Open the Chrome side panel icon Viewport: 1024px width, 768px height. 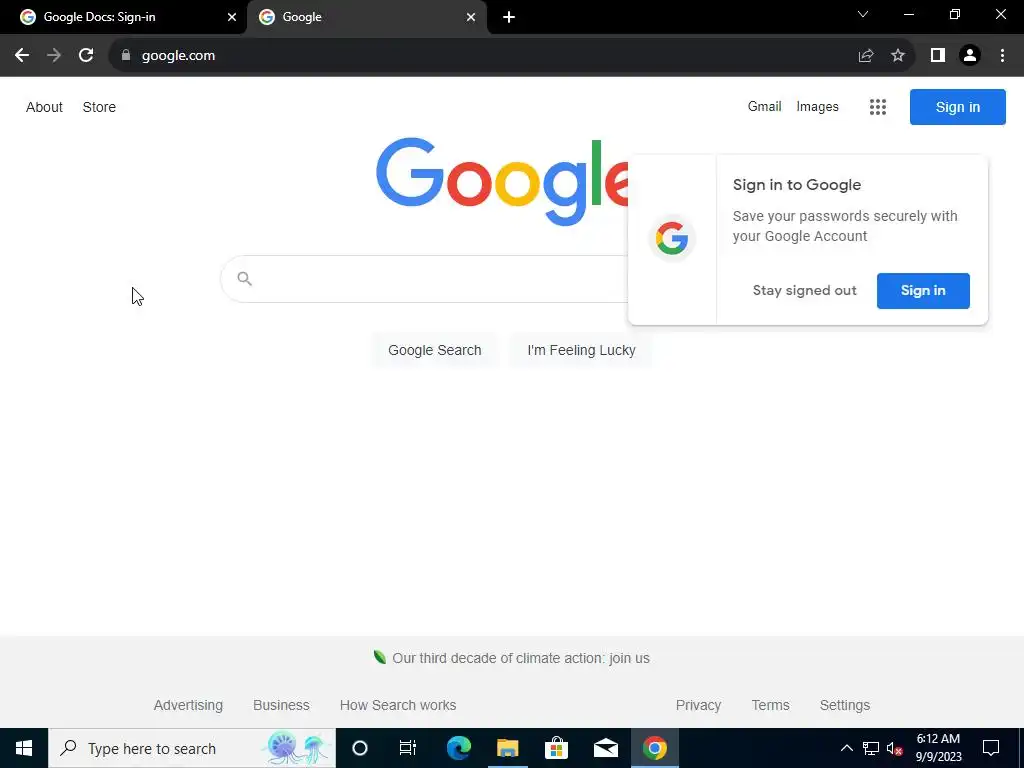[938, 56]
